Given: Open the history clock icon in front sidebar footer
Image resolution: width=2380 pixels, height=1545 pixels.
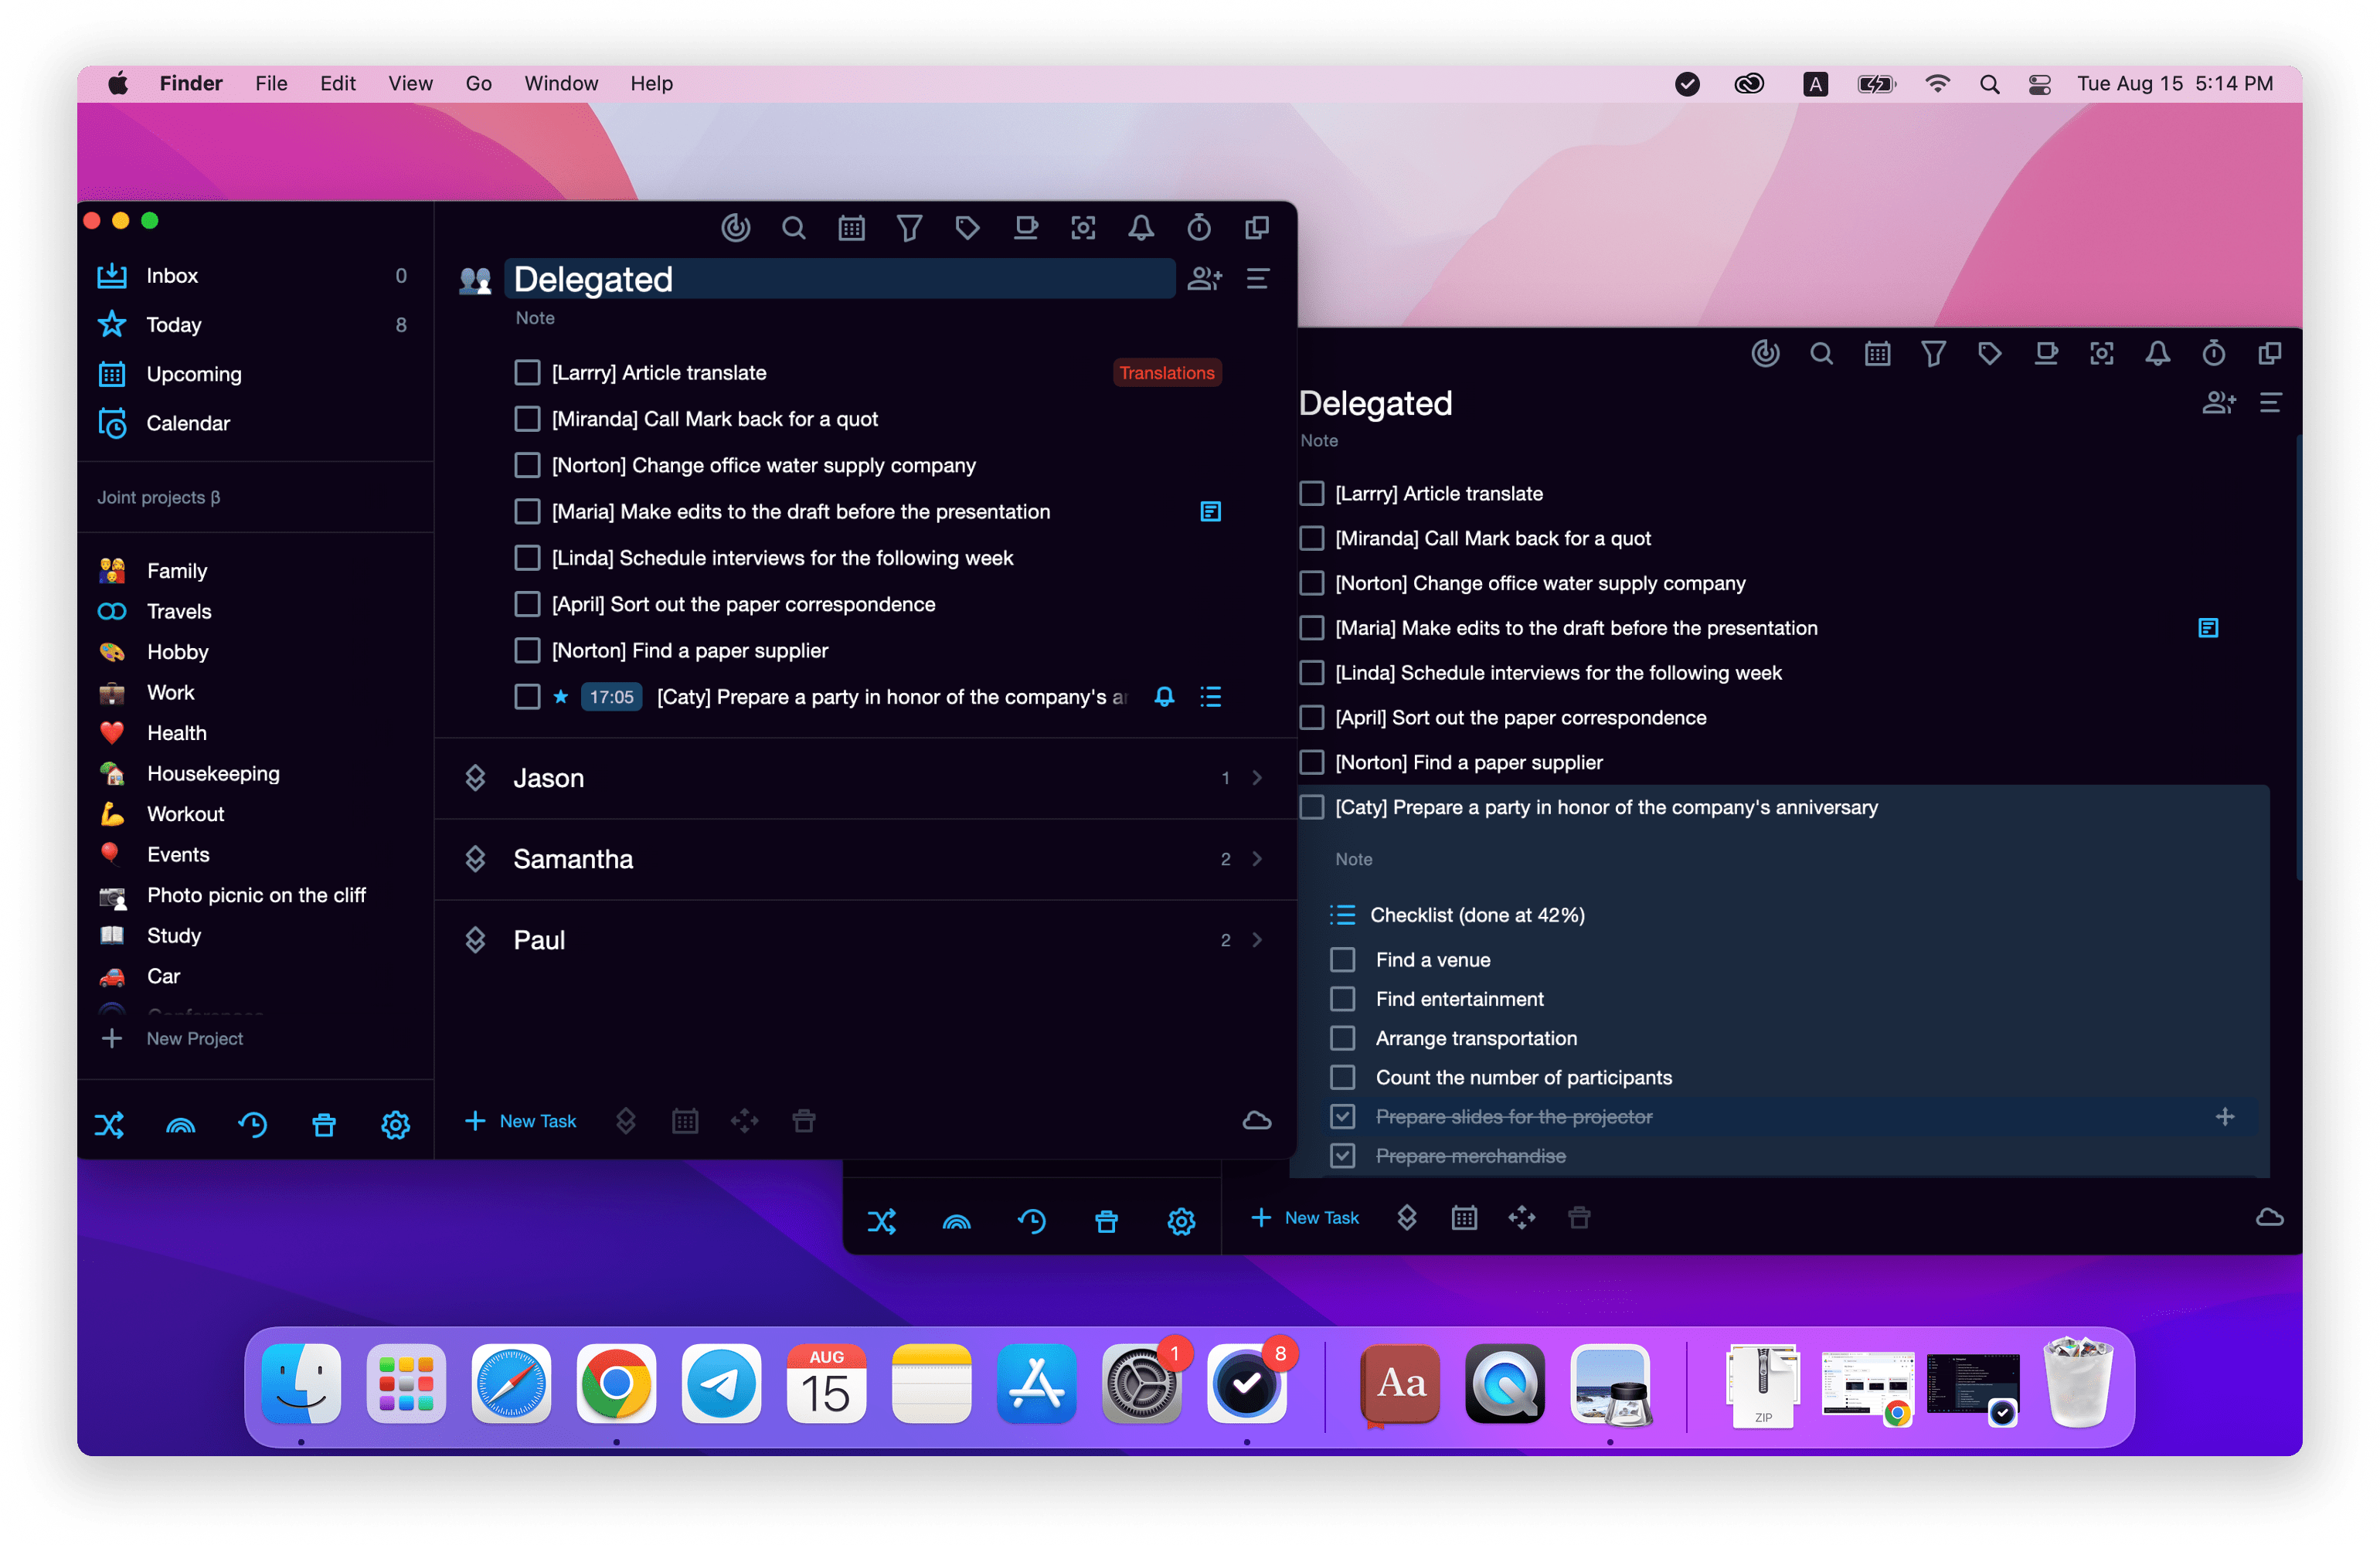Looking at the screenshot, I should click(253, 1125).
